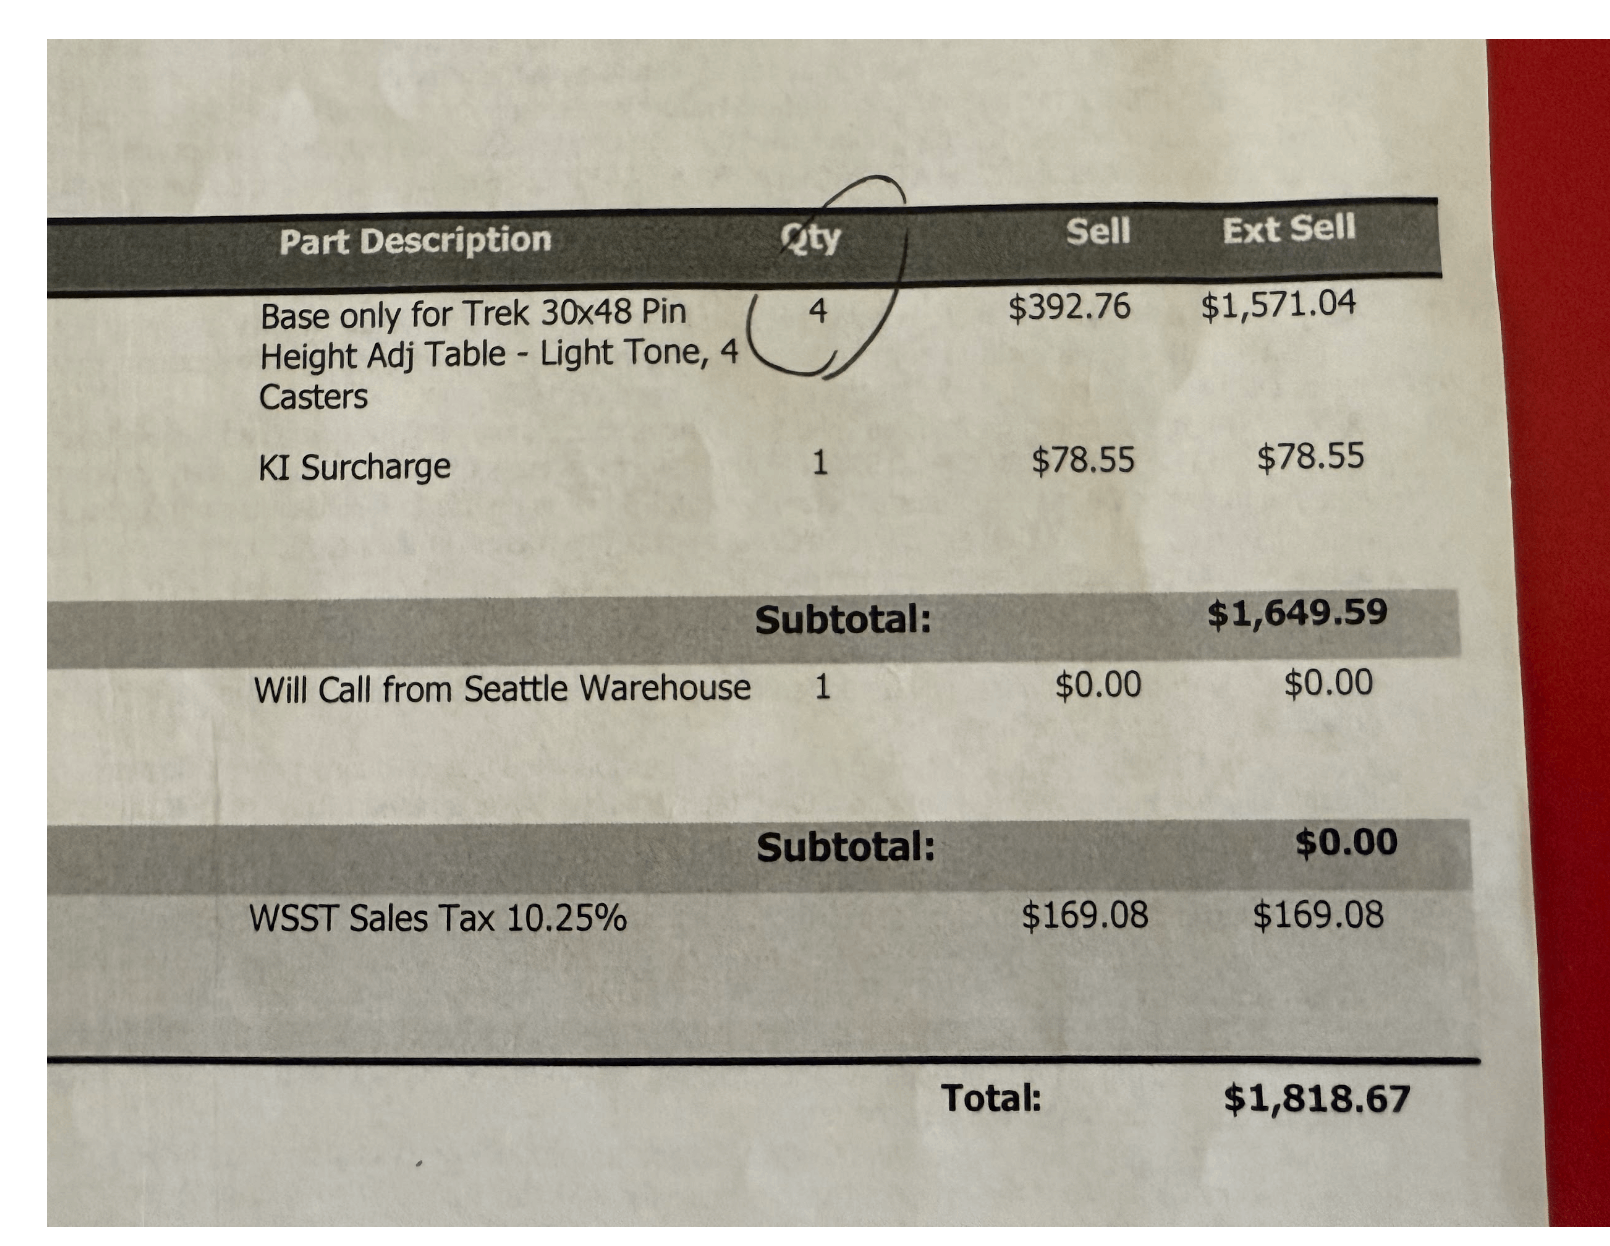The width and height of the screenshot is (1610, 1246).
Task: Select Will Call from Seattle Warehouse
Action: coord(502,689)
